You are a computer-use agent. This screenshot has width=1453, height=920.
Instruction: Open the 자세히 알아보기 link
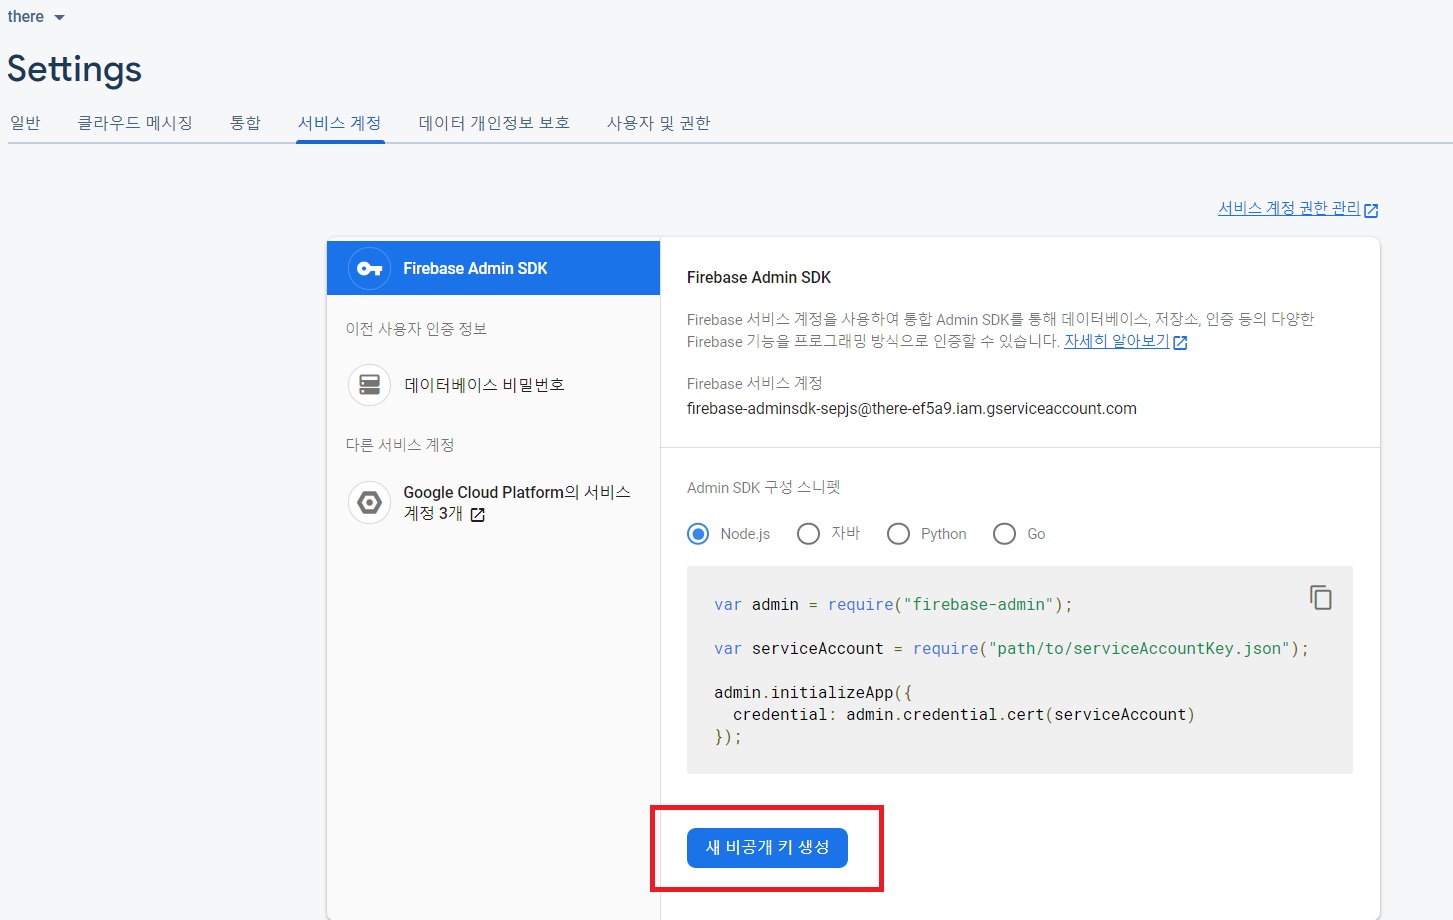(x=1116, y=341)
